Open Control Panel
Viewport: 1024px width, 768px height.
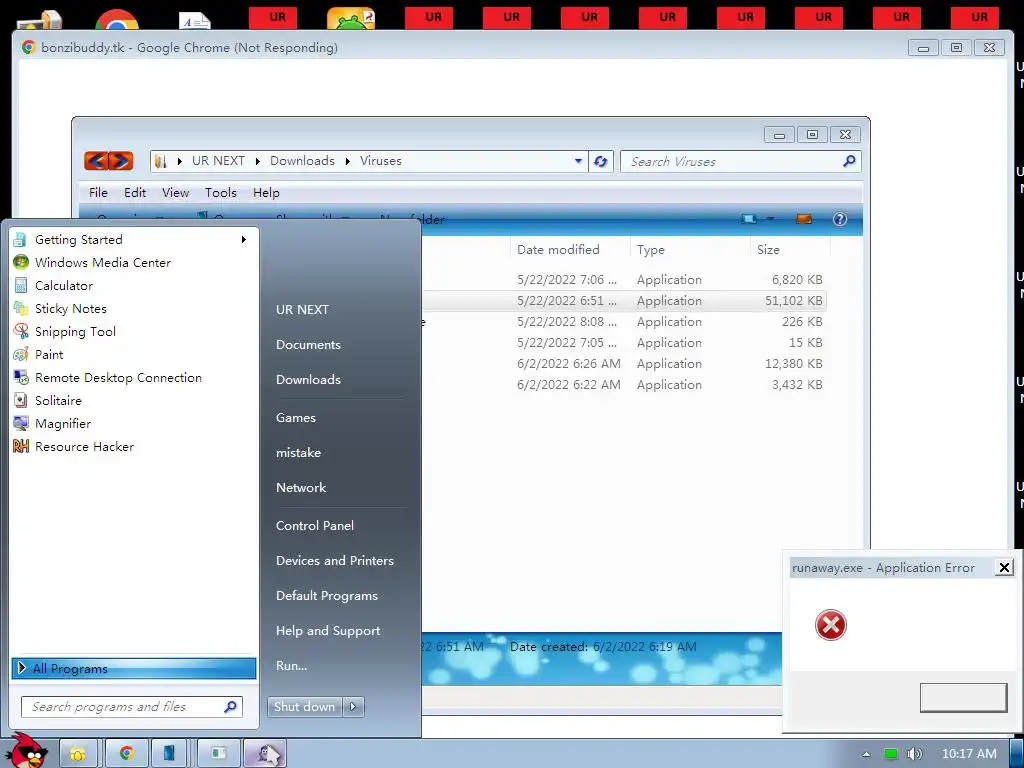[x=315, y=526]
